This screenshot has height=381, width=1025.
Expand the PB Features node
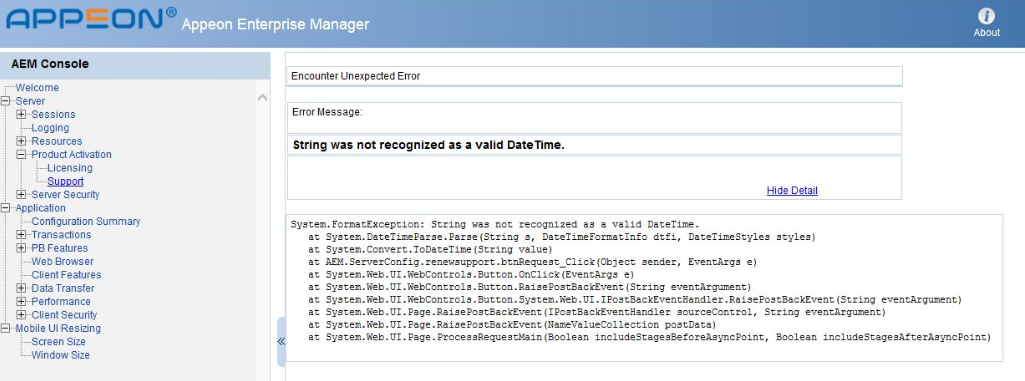click(x=22, y=248)
